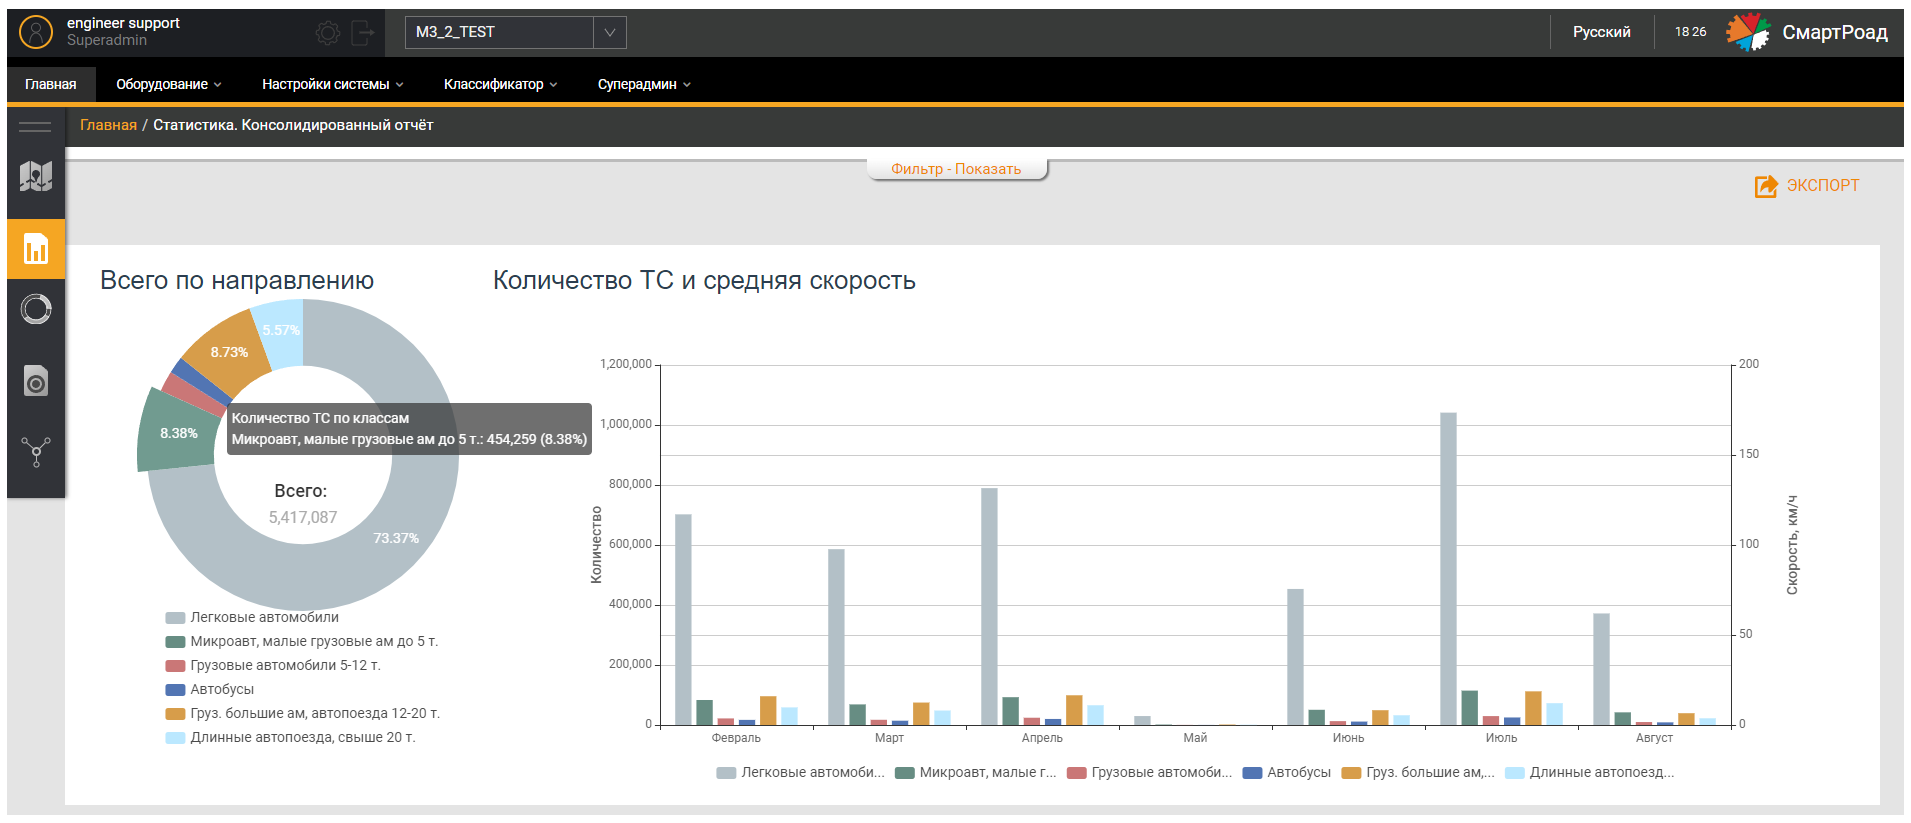Click the Всего по направлению heading
The image size is (1911, 823).
(237, 281)
